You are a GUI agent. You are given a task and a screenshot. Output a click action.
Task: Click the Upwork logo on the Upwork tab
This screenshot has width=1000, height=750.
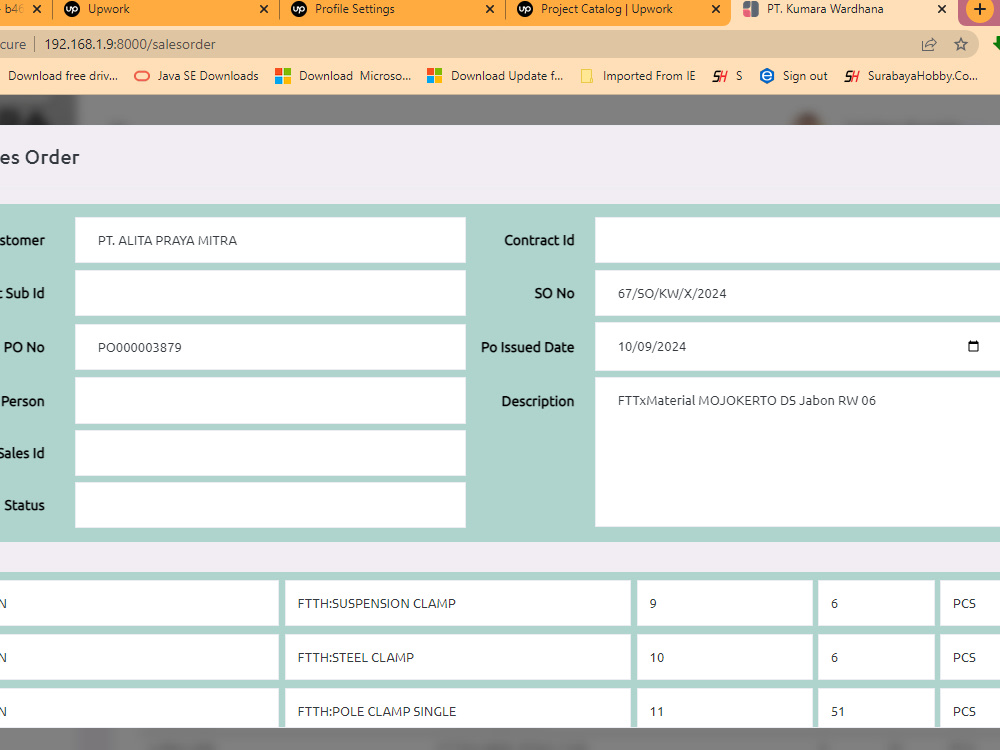coord(71,10)
